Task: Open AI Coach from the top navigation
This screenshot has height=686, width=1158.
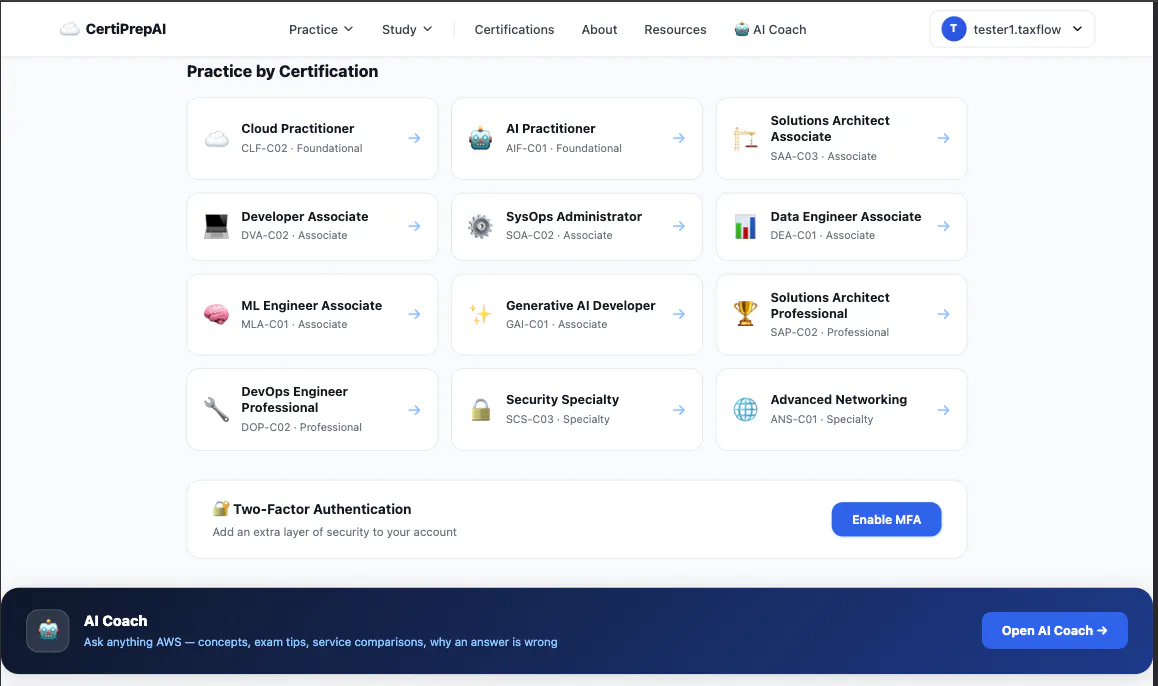Action: (770, 30)
